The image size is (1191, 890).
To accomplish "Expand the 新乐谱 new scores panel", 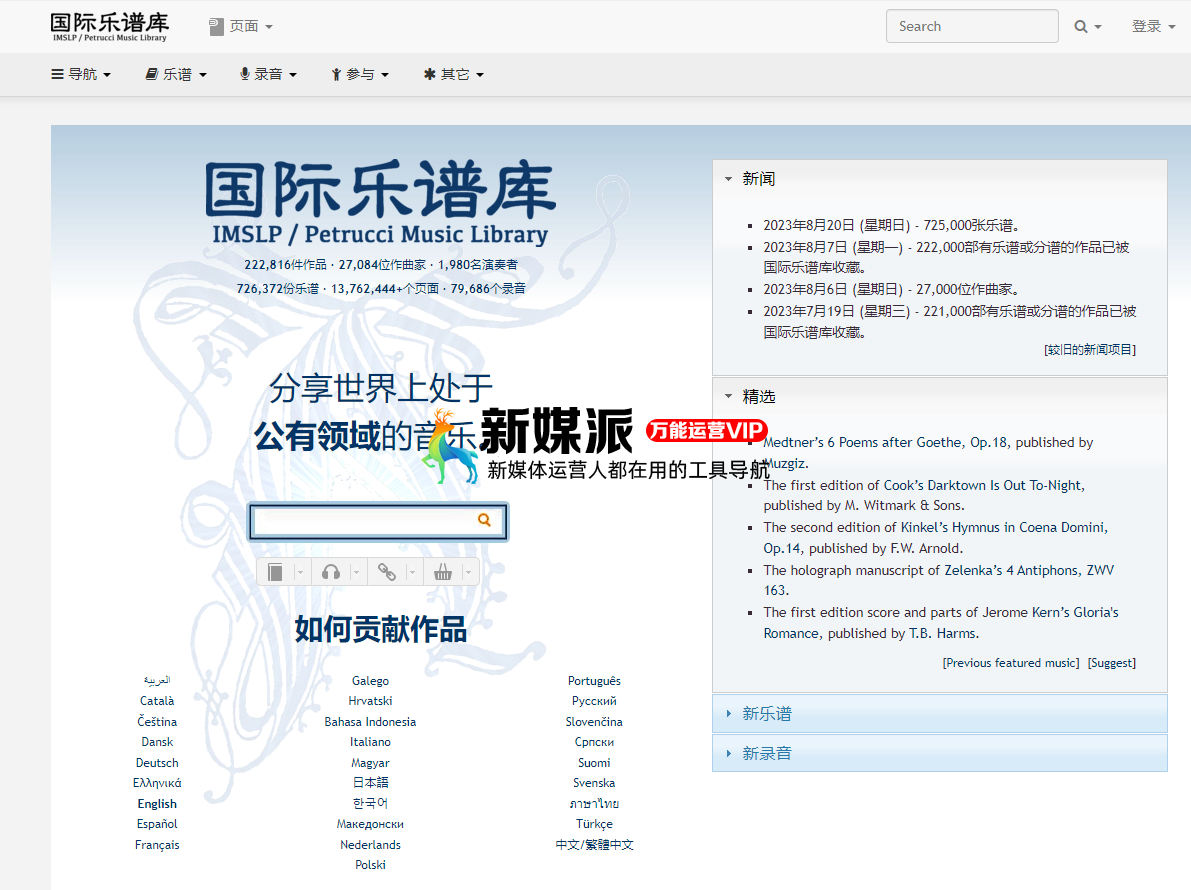I will tap(940, 714).
